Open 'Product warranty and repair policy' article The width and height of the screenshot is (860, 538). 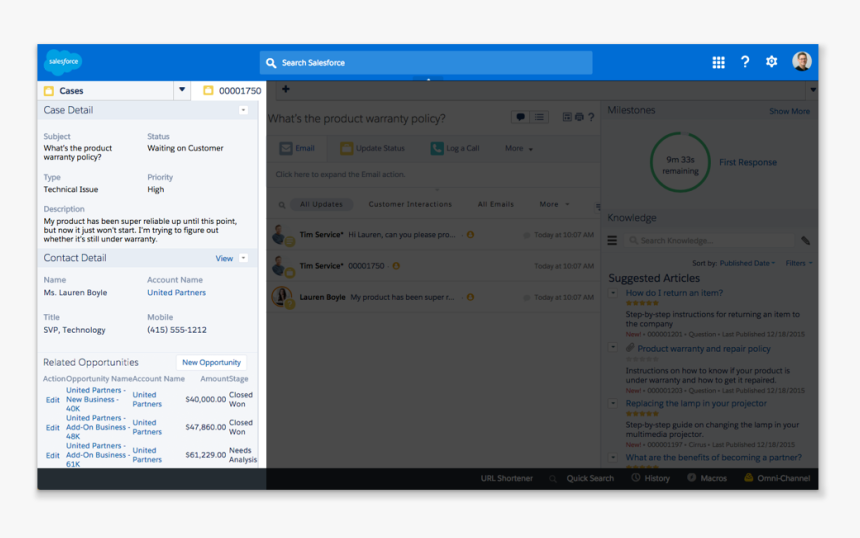(x=704, y=349)
